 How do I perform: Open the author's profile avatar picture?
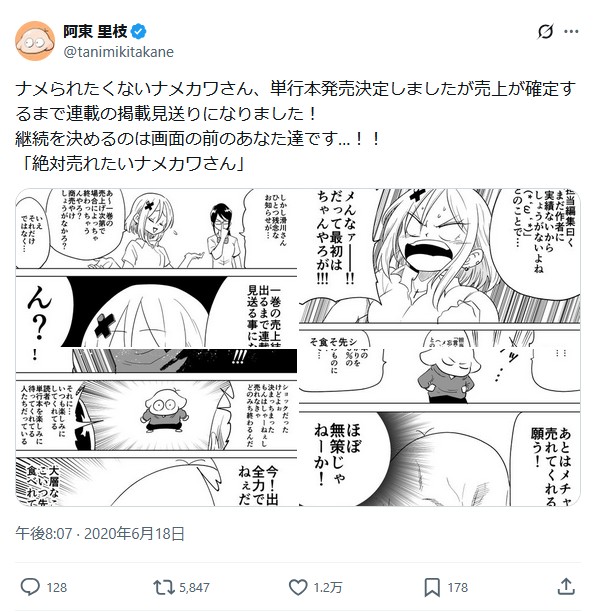click(x=35, y=41)
